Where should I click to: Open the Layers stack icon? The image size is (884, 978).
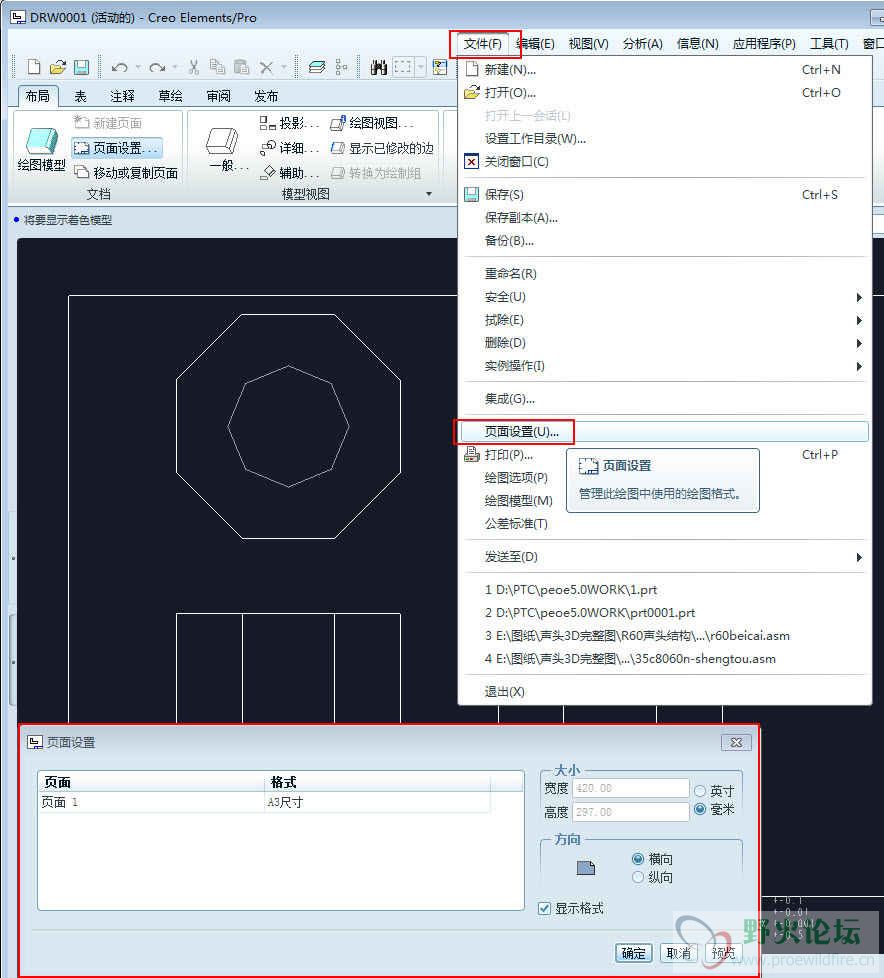(x=317, y=67)
